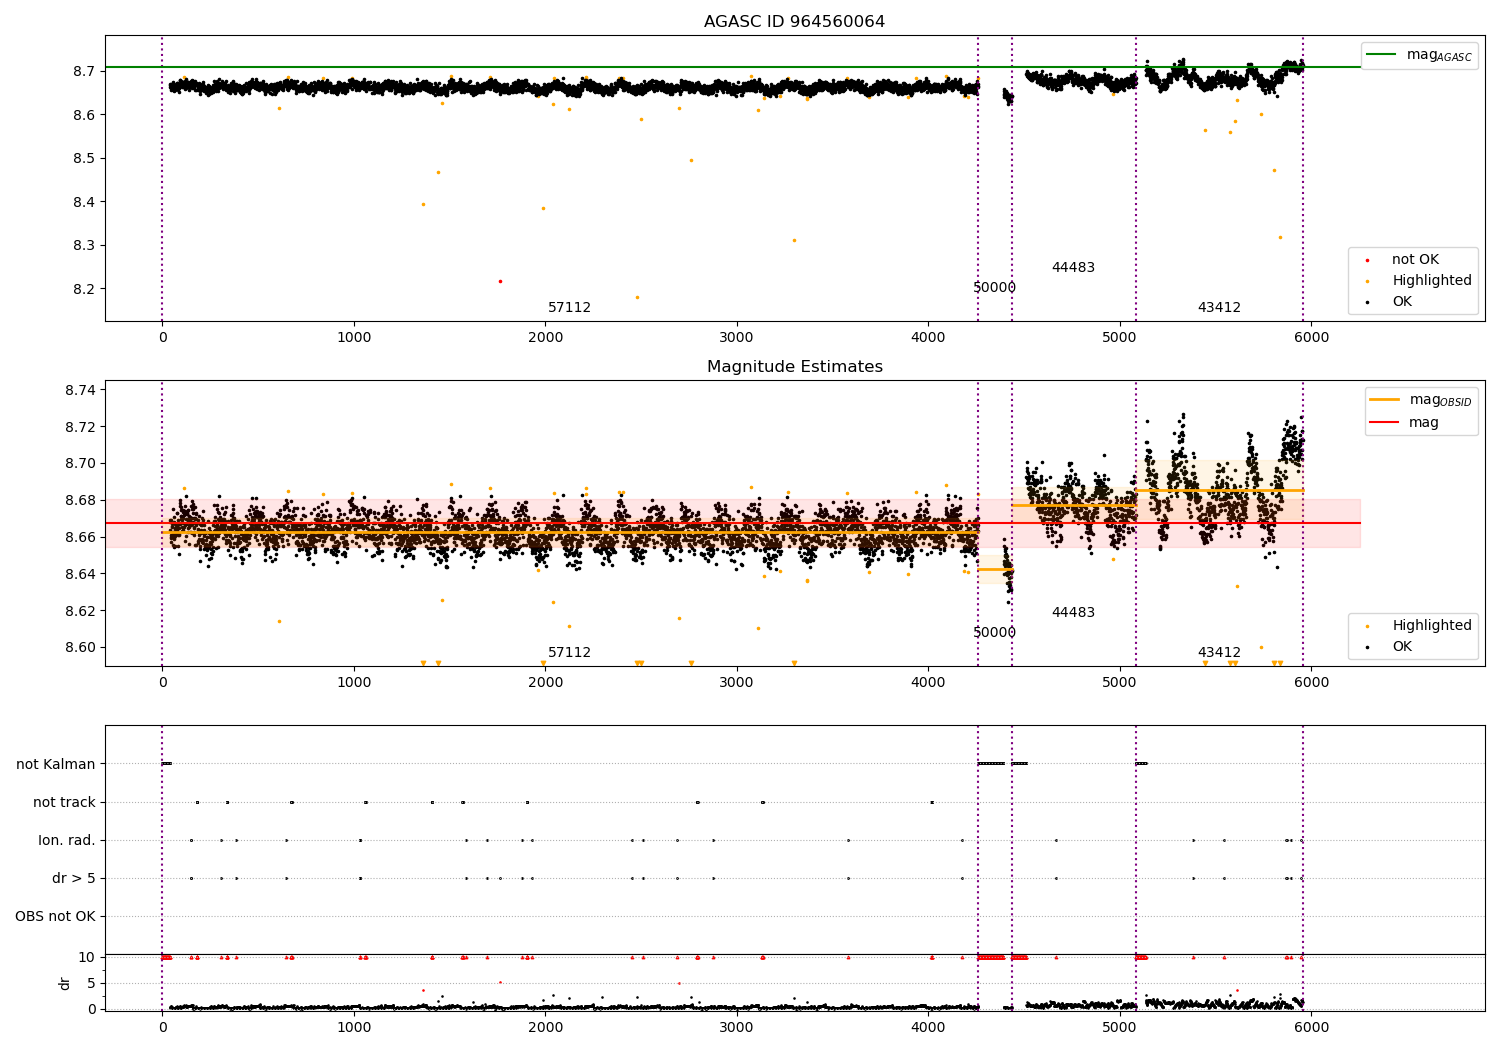Image resolution: width=1500 pixels, height=1050 pixels.
Task: Click the lone red 'not OK' data point
Action: 500,281
